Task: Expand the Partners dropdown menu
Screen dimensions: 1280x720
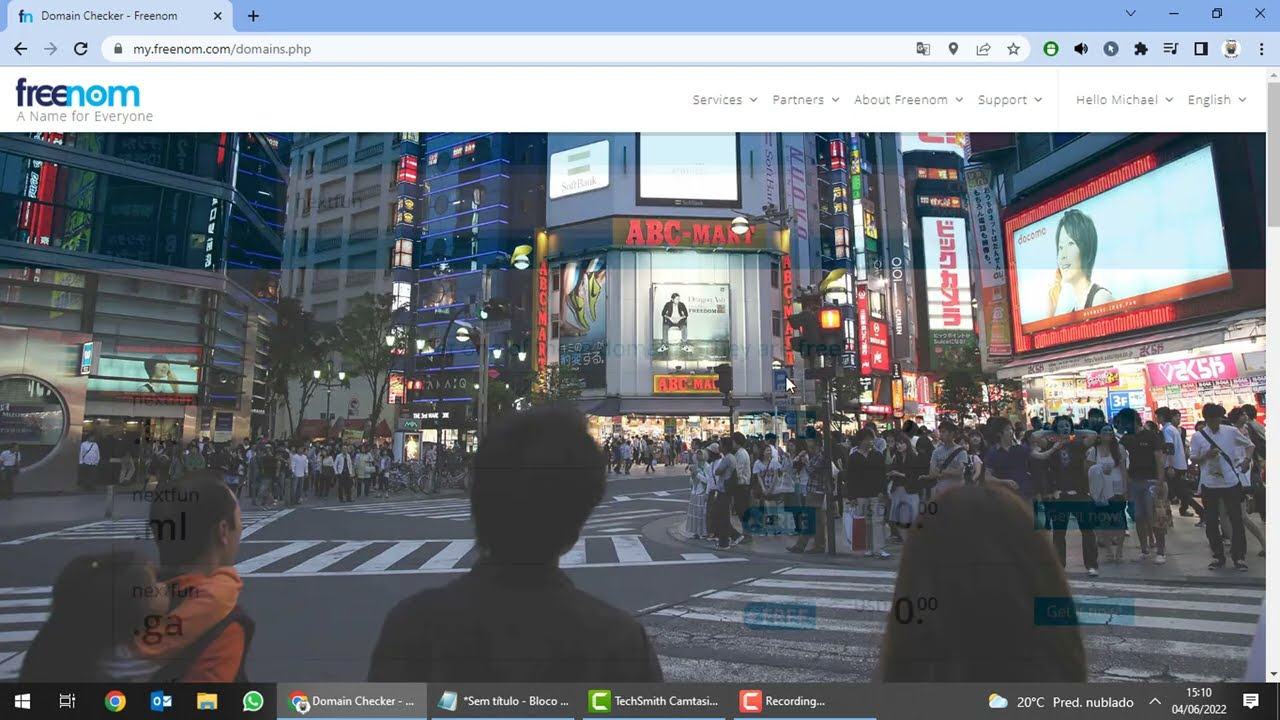Action: point(806,99)
